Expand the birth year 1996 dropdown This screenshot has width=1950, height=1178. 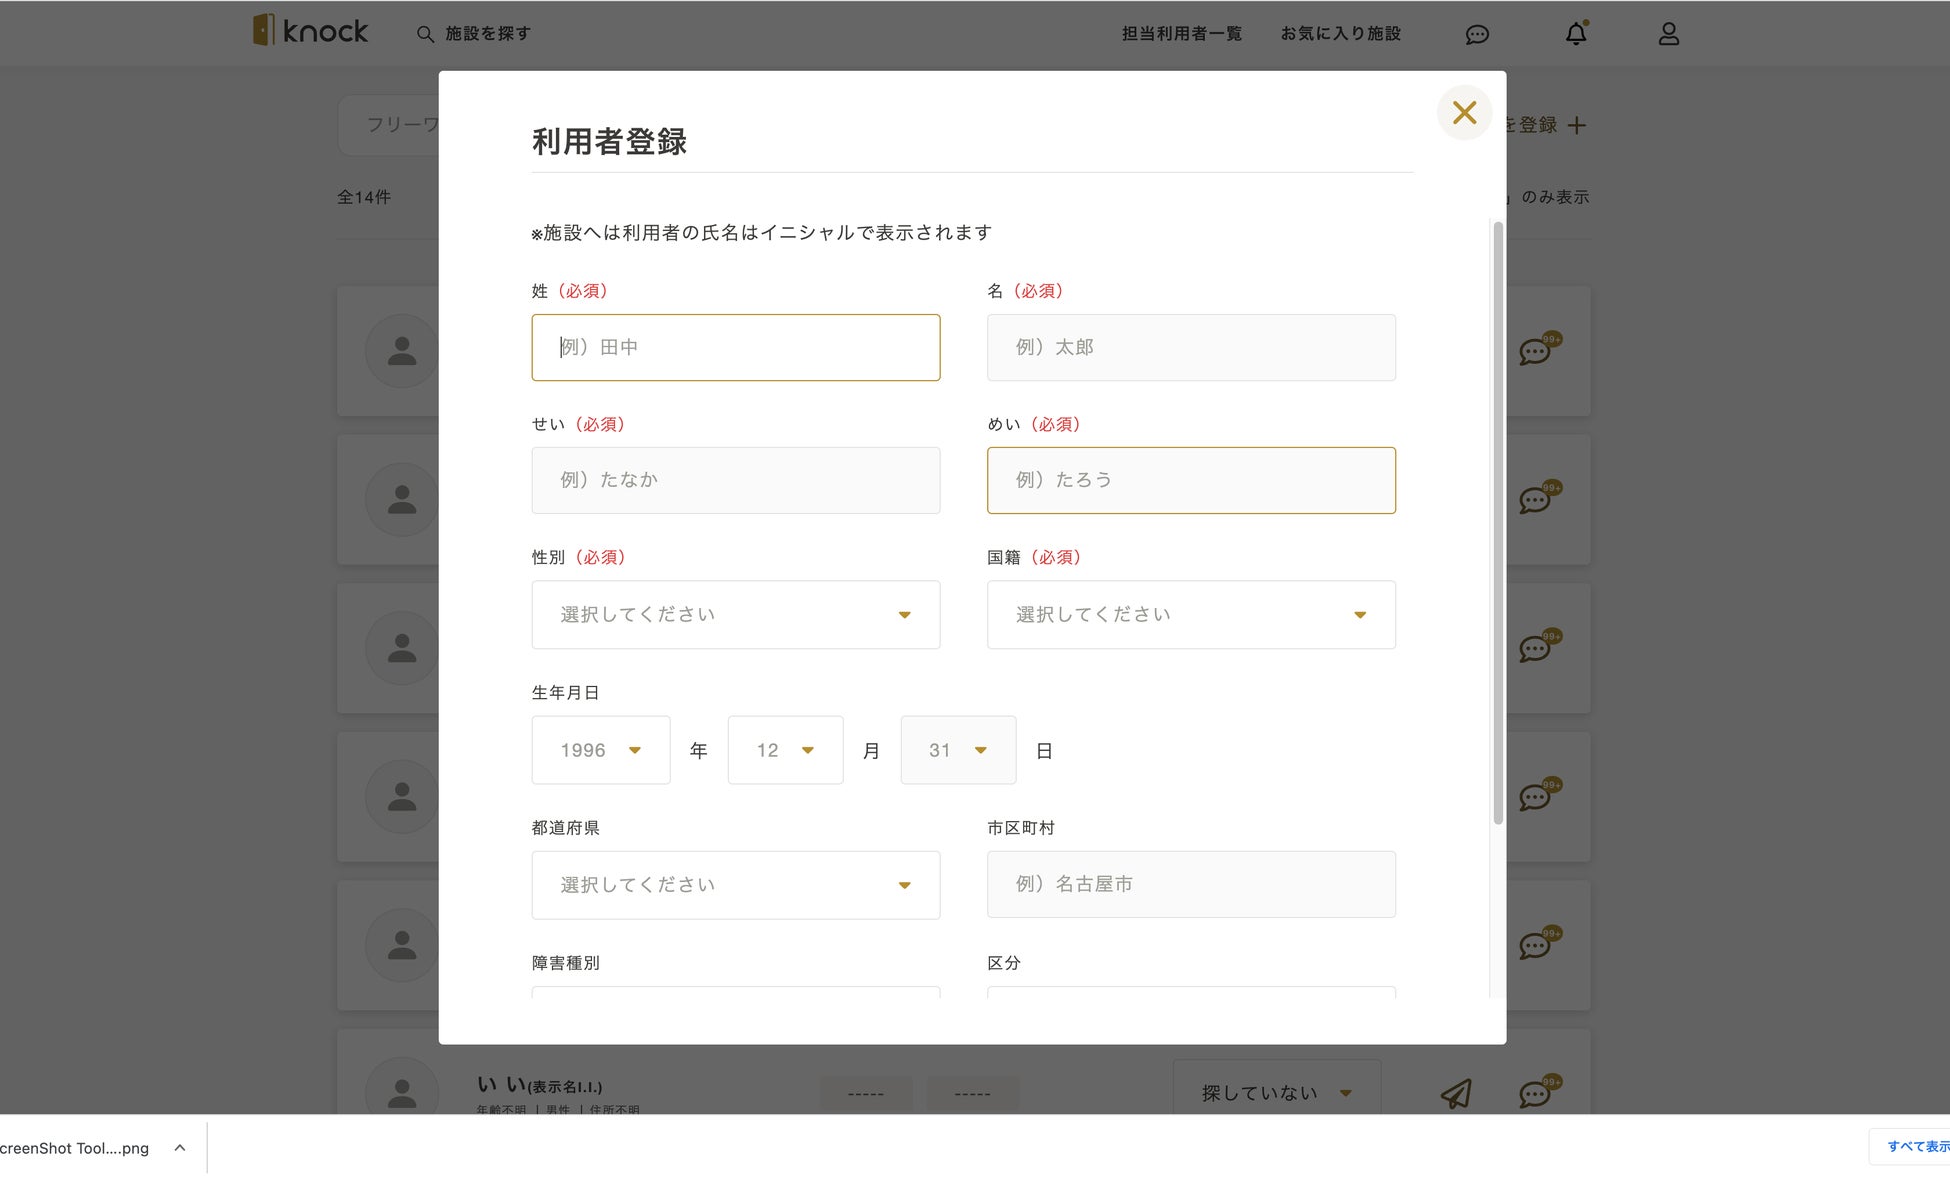click(x=600, y=750)
